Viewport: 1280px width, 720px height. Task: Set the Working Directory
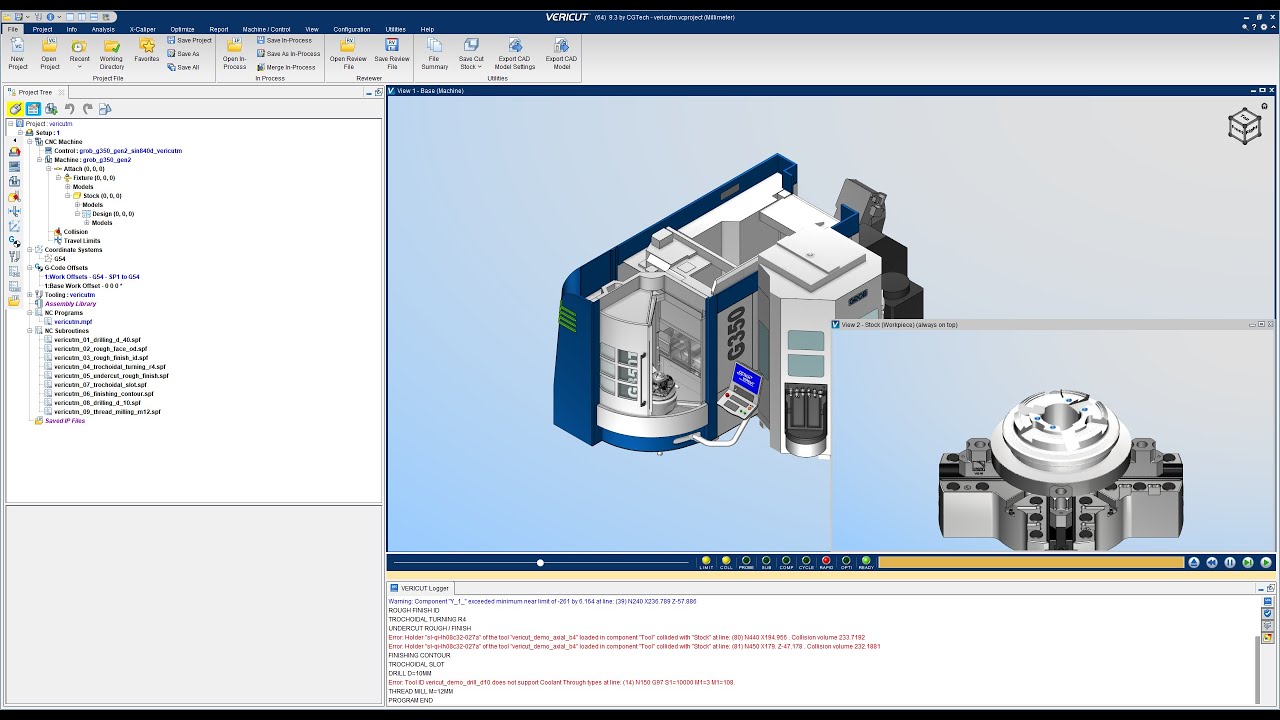point(111,54)
